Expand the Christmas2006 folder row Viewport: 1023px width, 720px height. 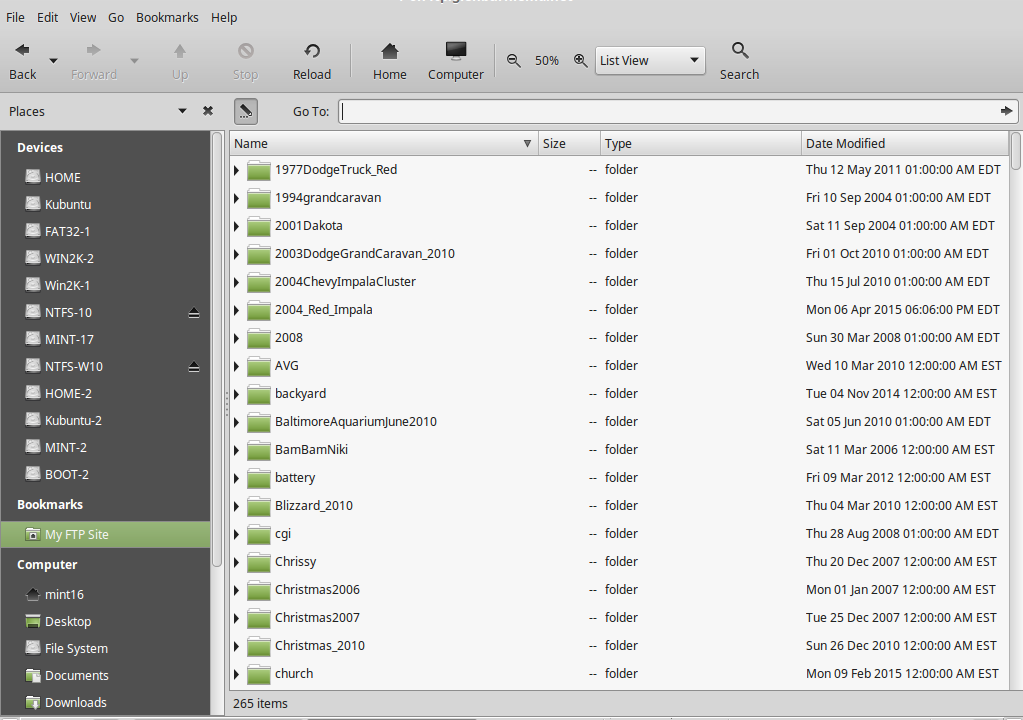coord(237,590)
